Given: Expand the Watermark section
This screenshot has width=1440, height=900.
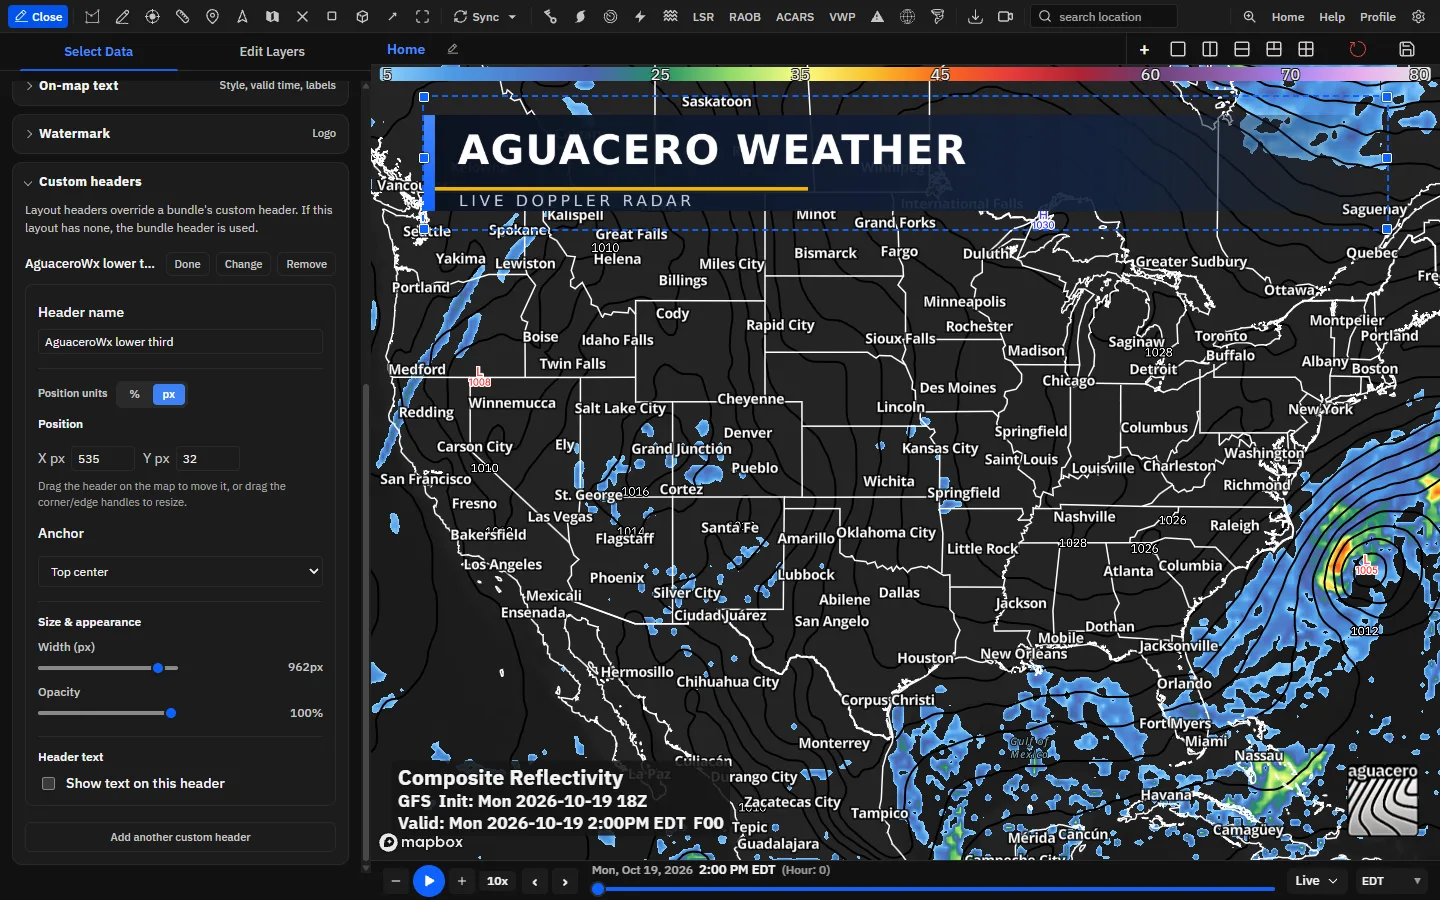Looking at the screenshot, I should point(180,133).
